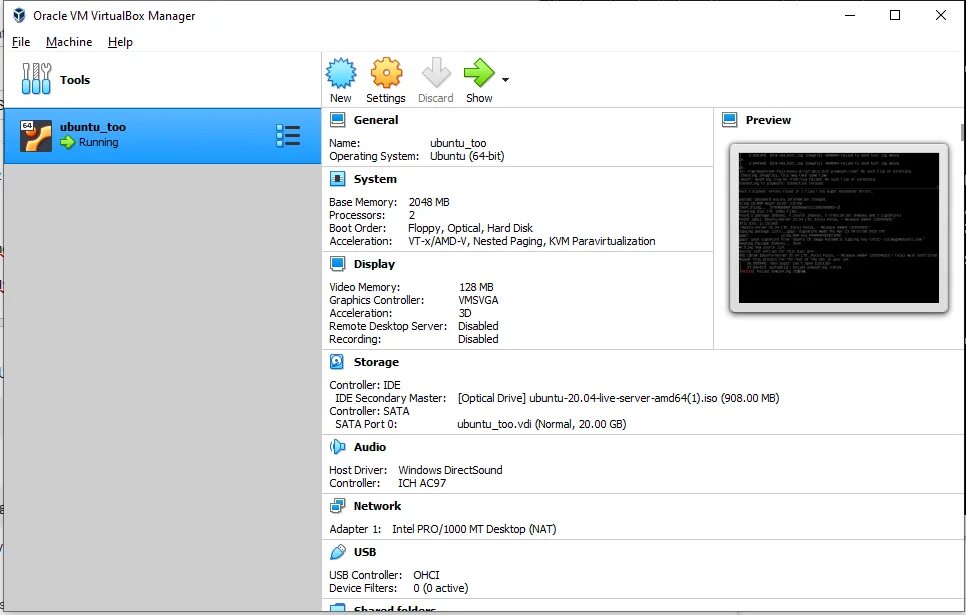This screenshot has height=615, width=966.
Task: Click the Tools wrench icon
Action: click(x=36, y=79)
